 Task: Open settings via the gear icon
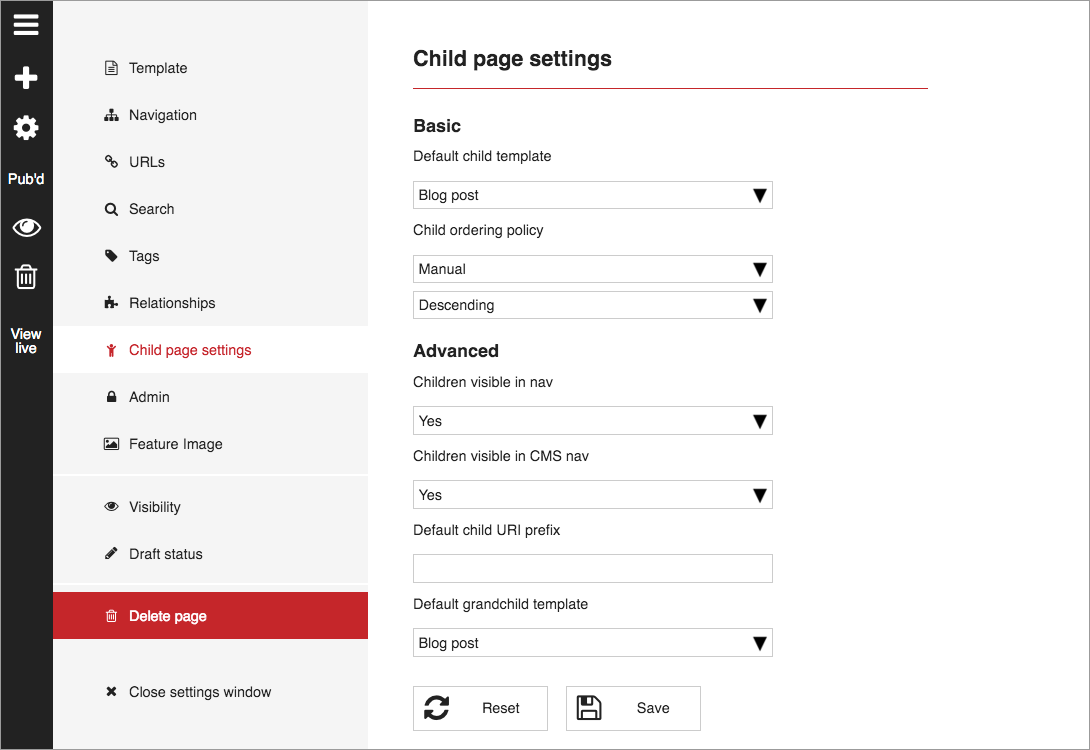(x=26, y=128)
